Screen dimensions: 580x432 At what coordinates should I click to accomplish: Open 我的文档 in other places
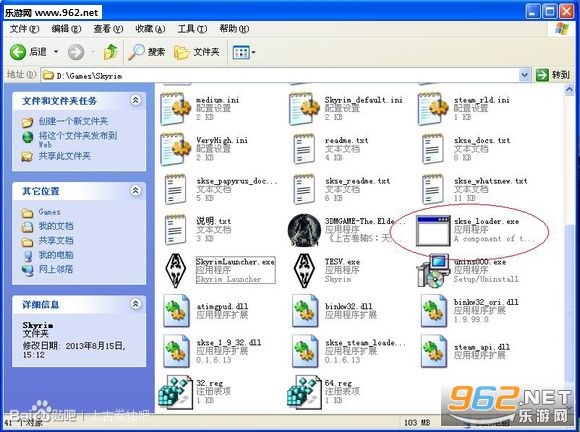click(56, 226)
